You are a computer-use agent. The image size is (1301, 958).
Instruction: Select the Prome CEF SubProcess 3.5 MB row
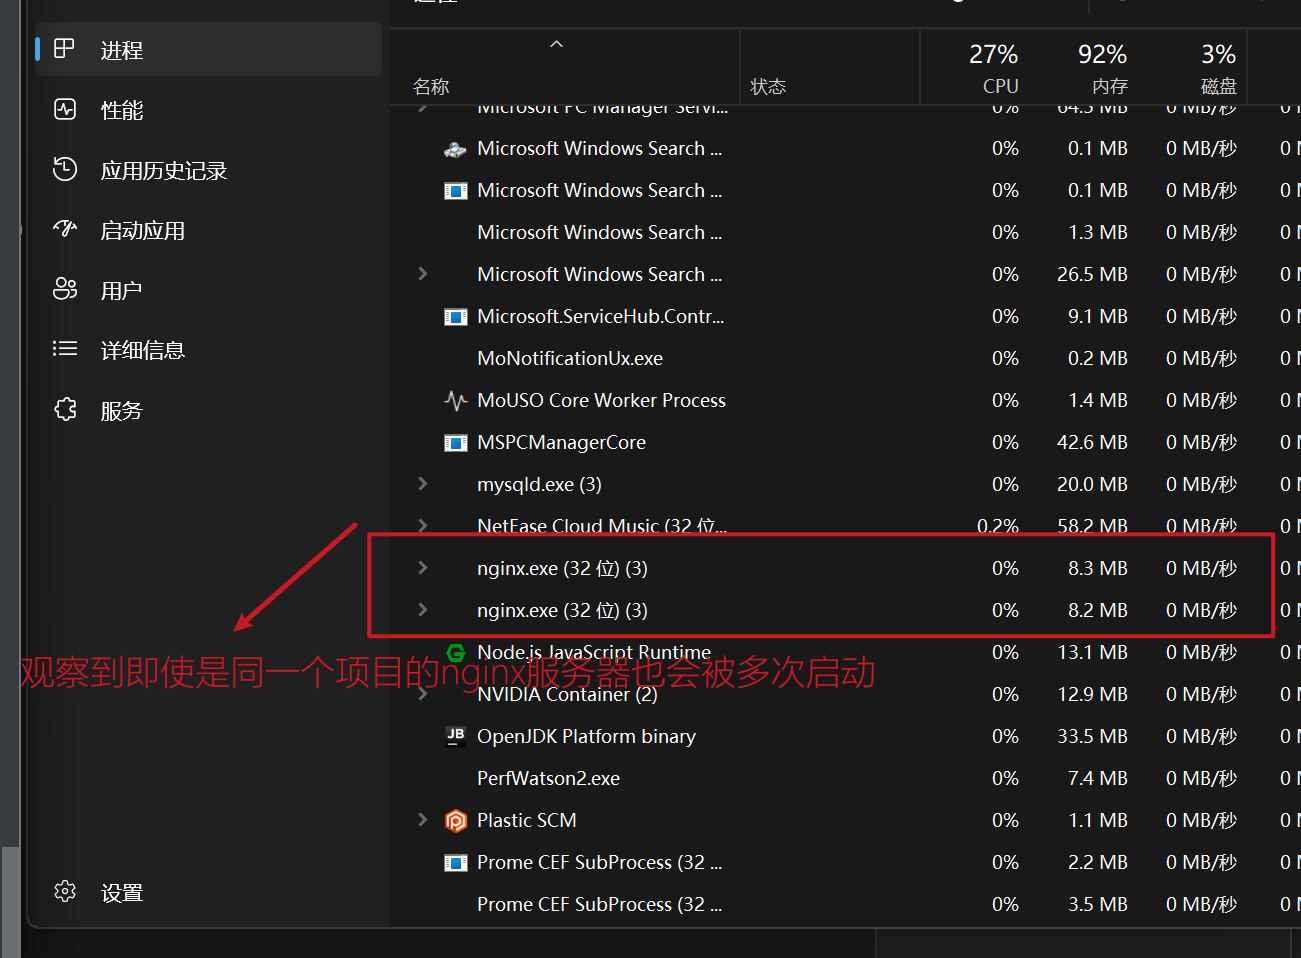pyautogui.click(x=845, y=904)
